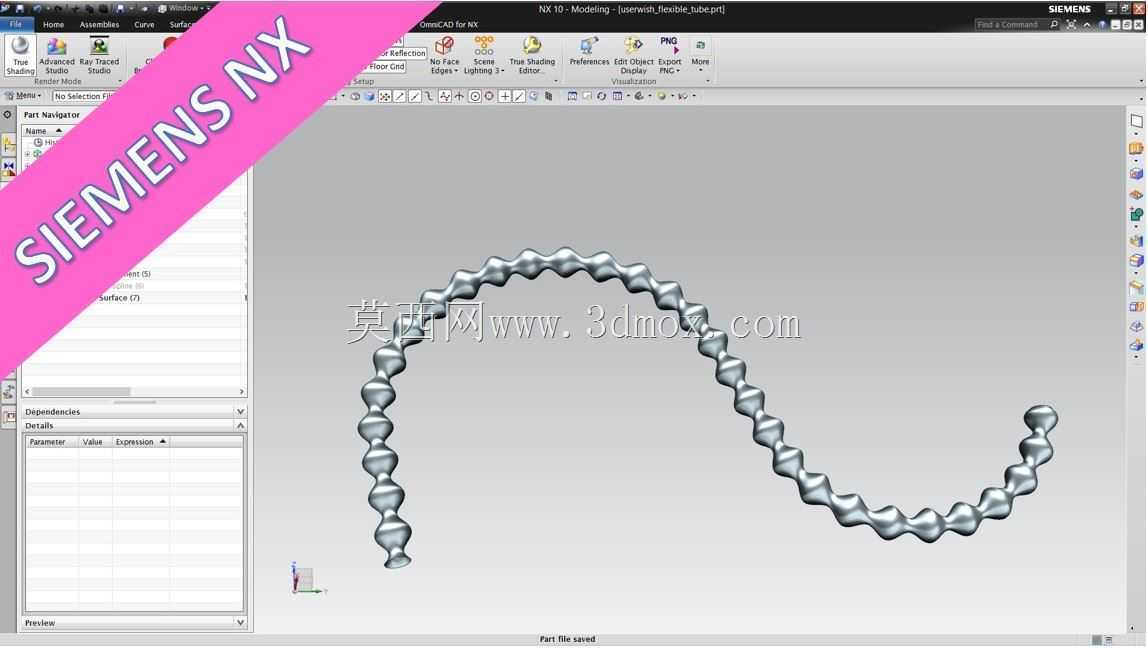Image resolution: width=1148 pixels, height=648 pixels.
Task: Open the Window menu in title bar
Action: click(x=182, y=8)
